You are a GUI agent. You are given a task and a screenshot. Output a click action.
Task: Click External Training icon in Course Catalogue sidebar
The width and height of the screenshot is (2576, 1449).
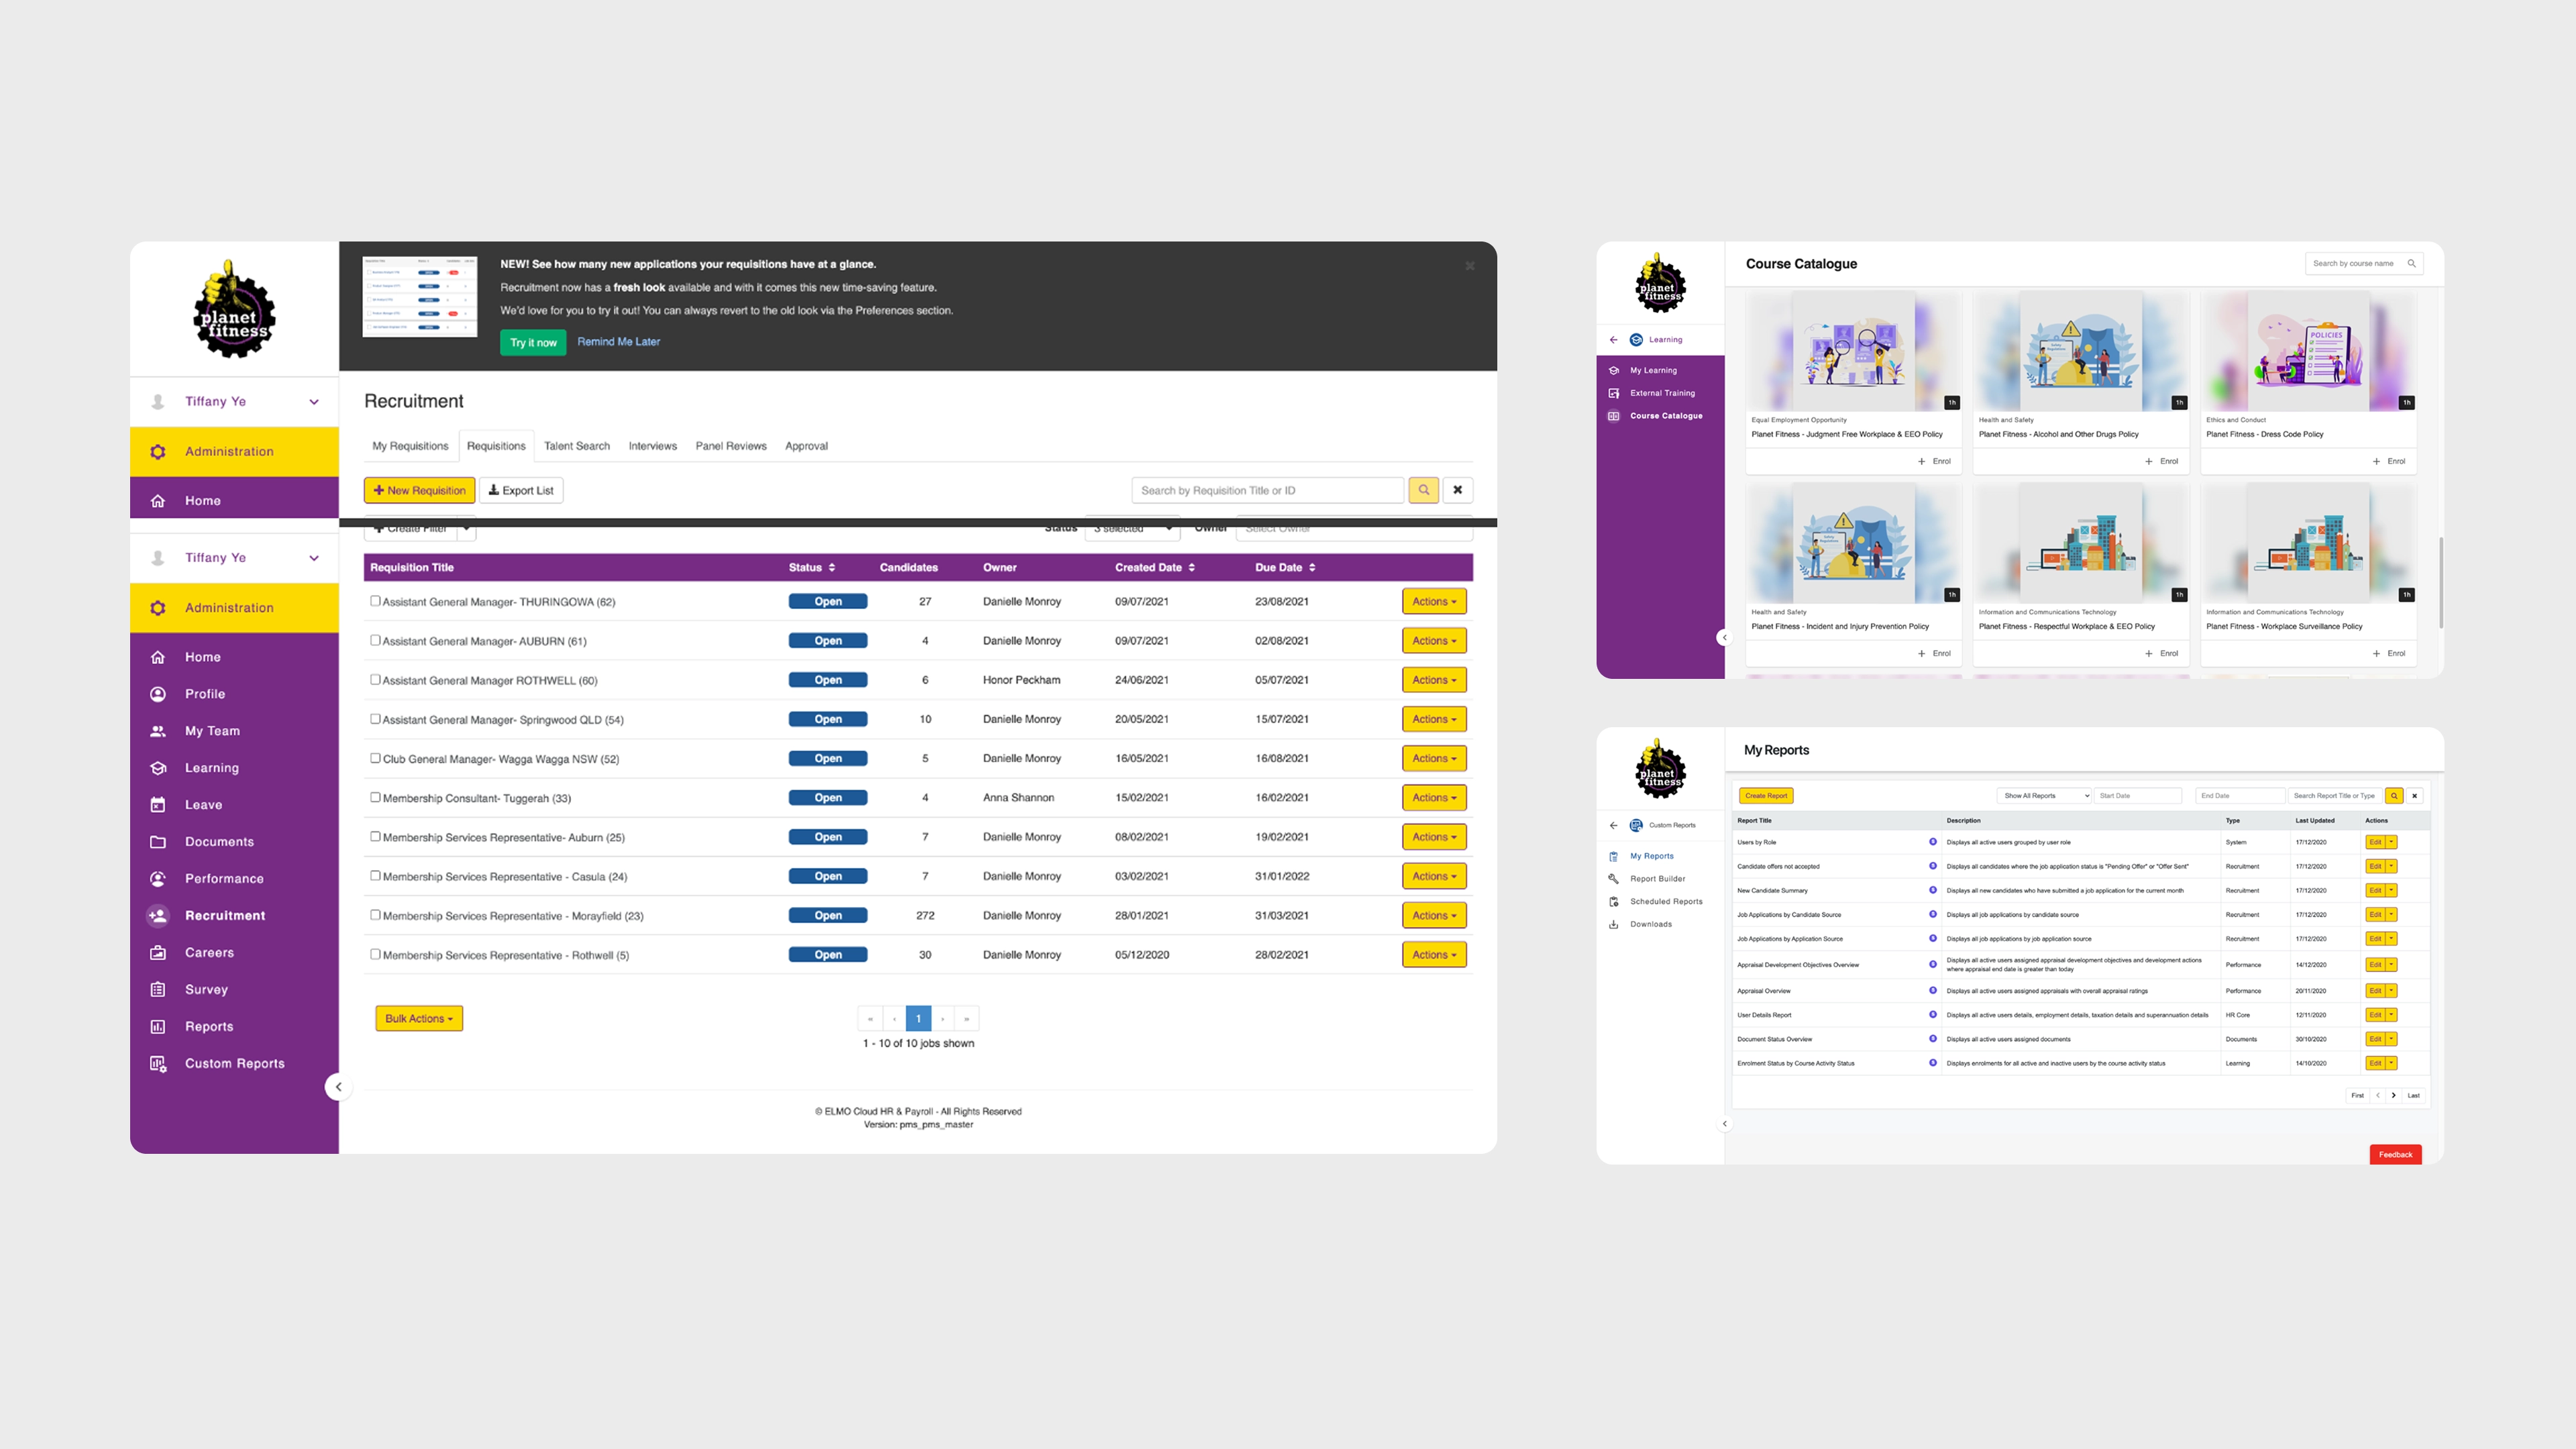point(1613,393)
